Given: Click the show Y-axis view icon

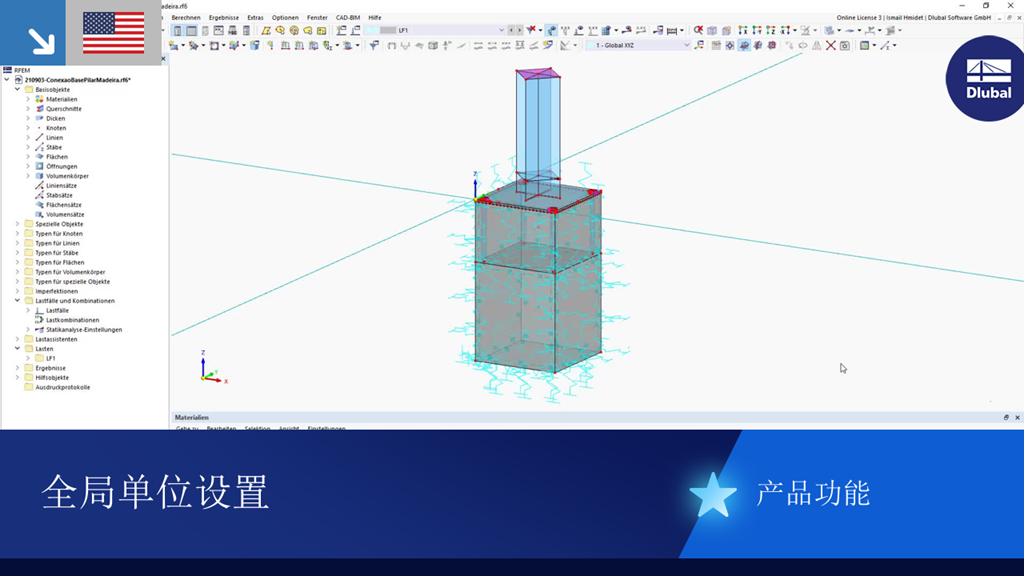Looking at the screenshot, I should click(757, 30).
